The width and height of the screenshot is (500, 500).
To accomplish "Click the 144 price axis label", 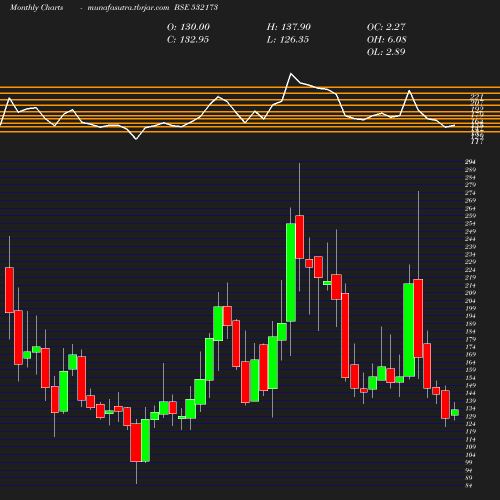I will pyautogui.click(x=470, y=393).
